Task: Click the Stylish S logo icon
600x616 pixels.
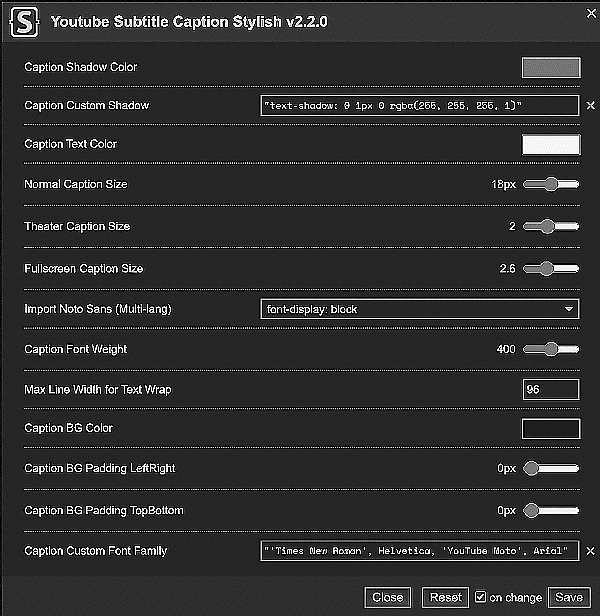Action: pos(24,22)
